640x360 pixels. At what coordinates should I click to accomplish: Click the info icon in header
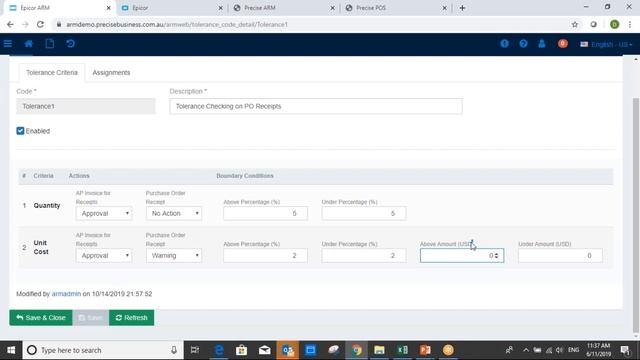tap(504, 44)
